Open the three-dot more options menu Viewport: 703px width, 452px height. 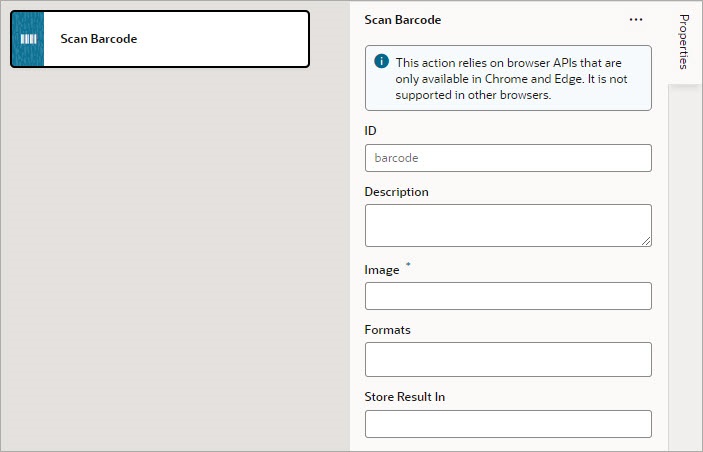[636, 20]
